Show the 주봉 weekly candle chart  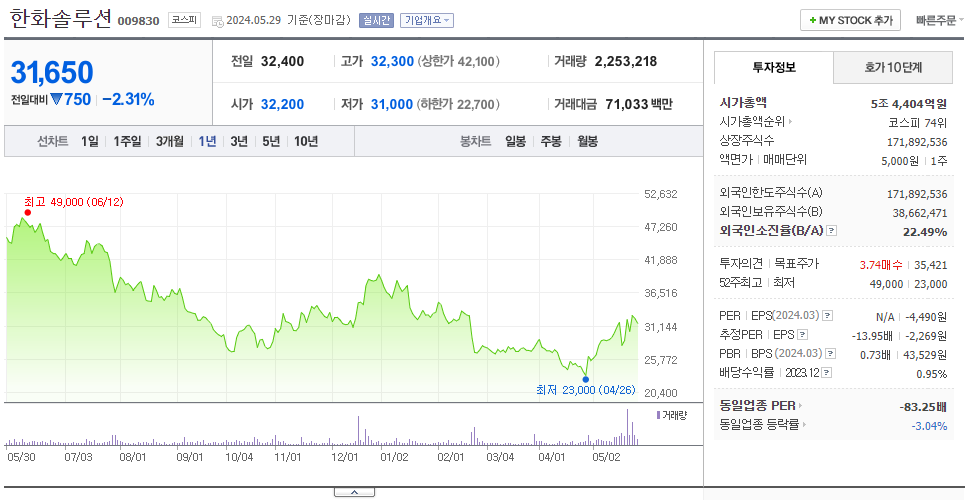point(551,141)
